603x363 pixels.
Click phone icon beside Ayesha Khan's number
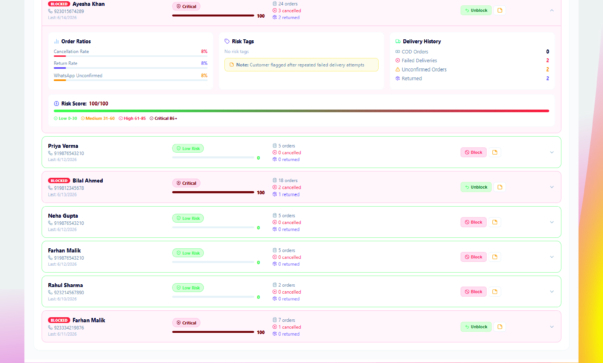(x=50, y=11)
